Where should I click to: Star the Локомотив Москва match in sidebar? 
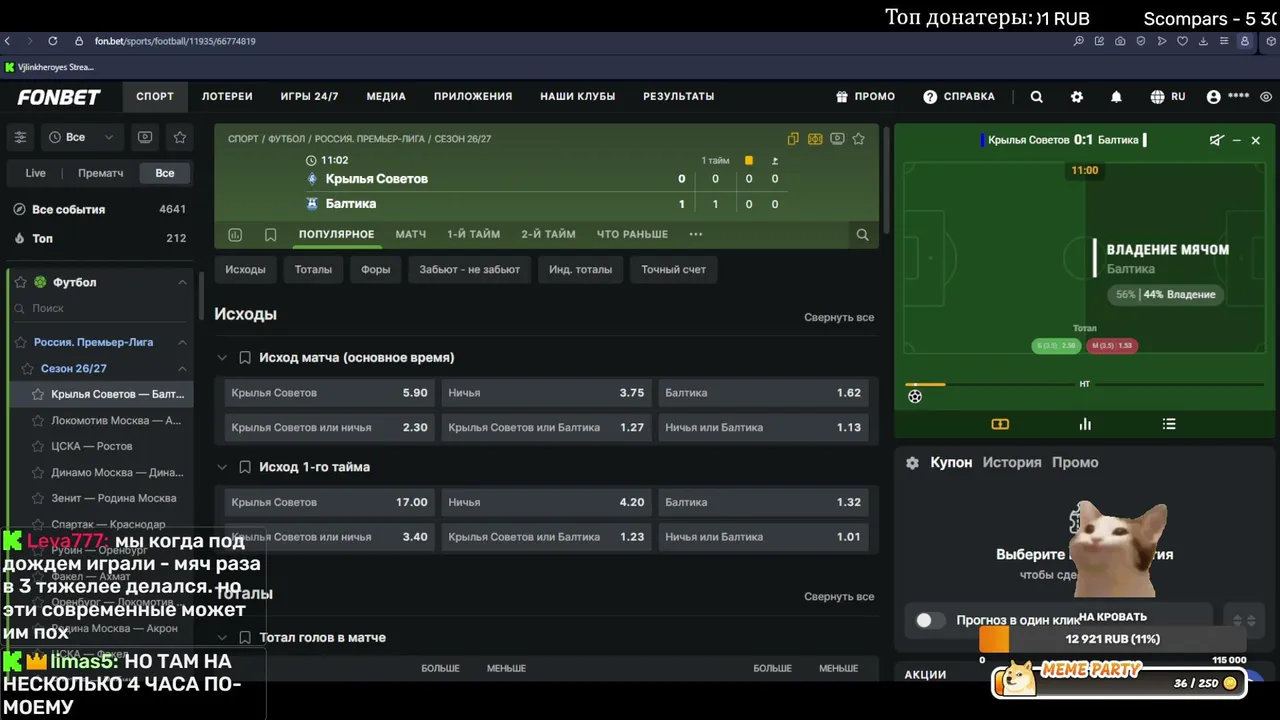pyautogui.click(x=38, y=420)
